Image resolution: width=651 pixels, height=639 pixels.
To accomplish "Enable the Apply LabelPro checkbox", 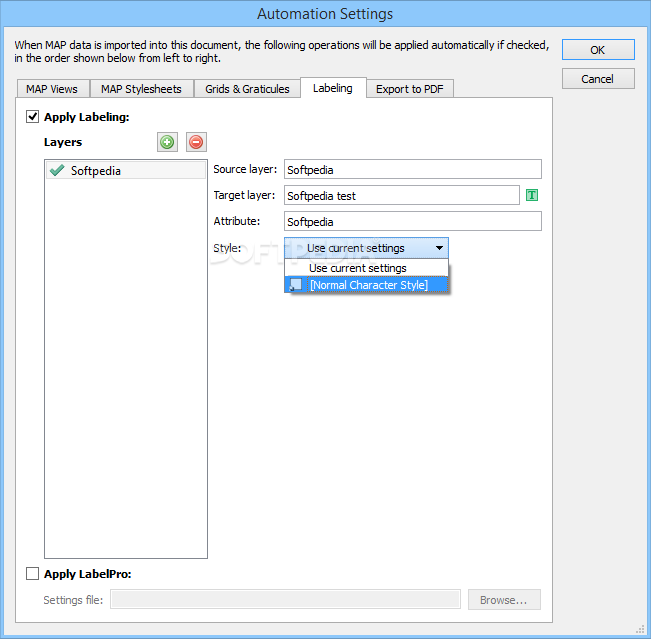I will click(32, 574).
